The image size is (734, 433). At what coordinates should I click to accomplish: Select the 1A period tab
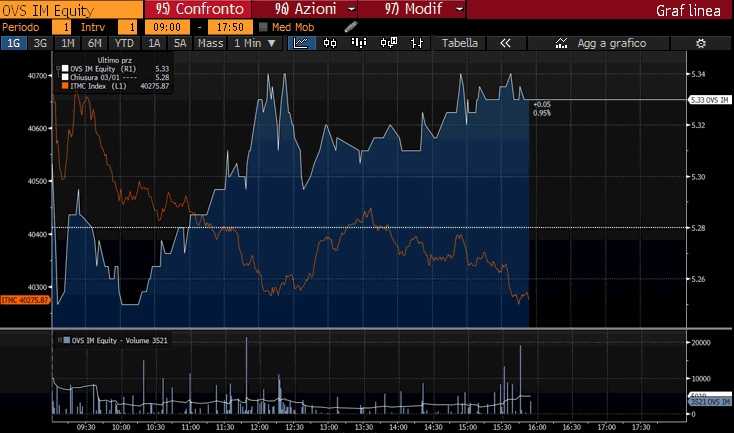point(154,43)
